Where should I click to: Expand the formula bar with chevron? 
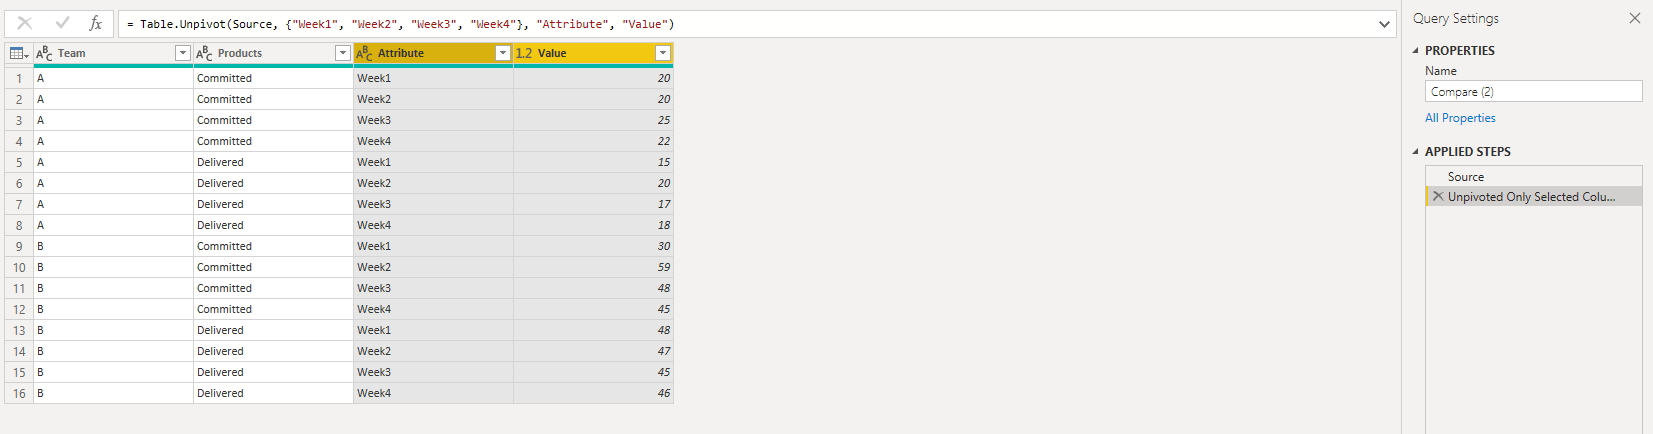pyautogui.click(x=1385, y=24)
